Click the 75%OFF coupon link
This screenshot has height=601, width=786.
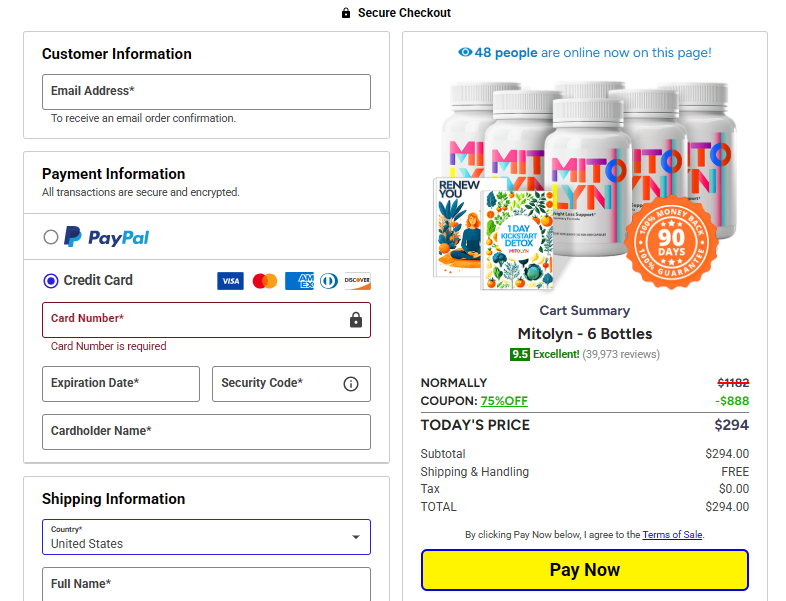click(504, 401)
